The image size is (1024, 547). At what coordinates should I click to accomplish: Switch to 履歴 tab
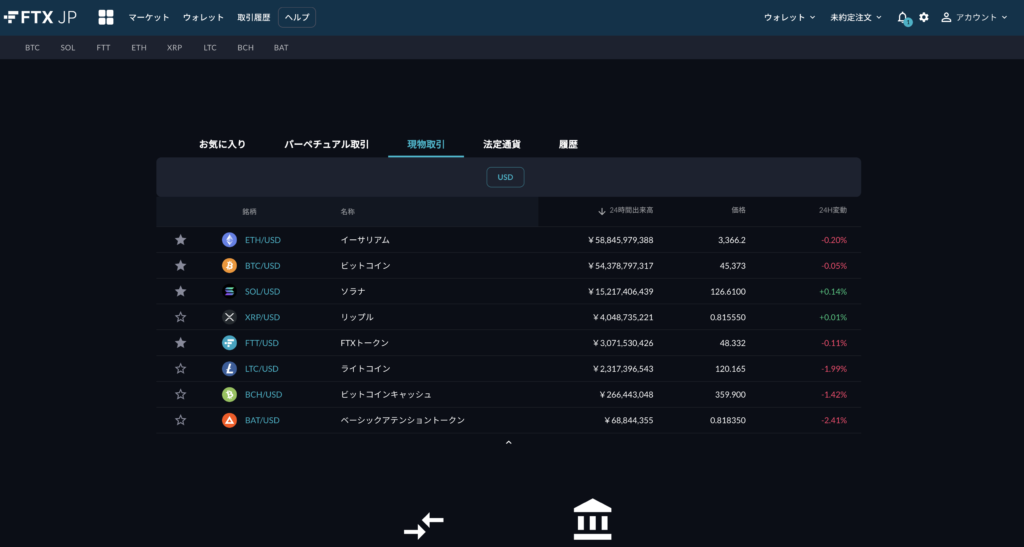click(x=568, y=144)
